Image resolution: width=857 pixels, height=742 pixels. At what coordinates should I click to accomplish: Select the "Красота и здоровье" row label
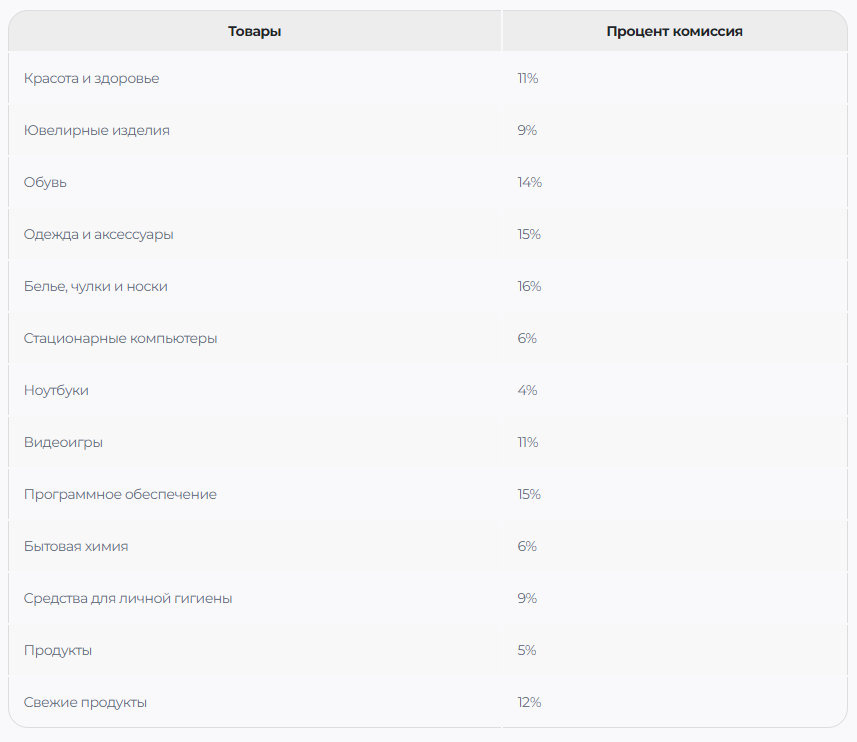91,79
